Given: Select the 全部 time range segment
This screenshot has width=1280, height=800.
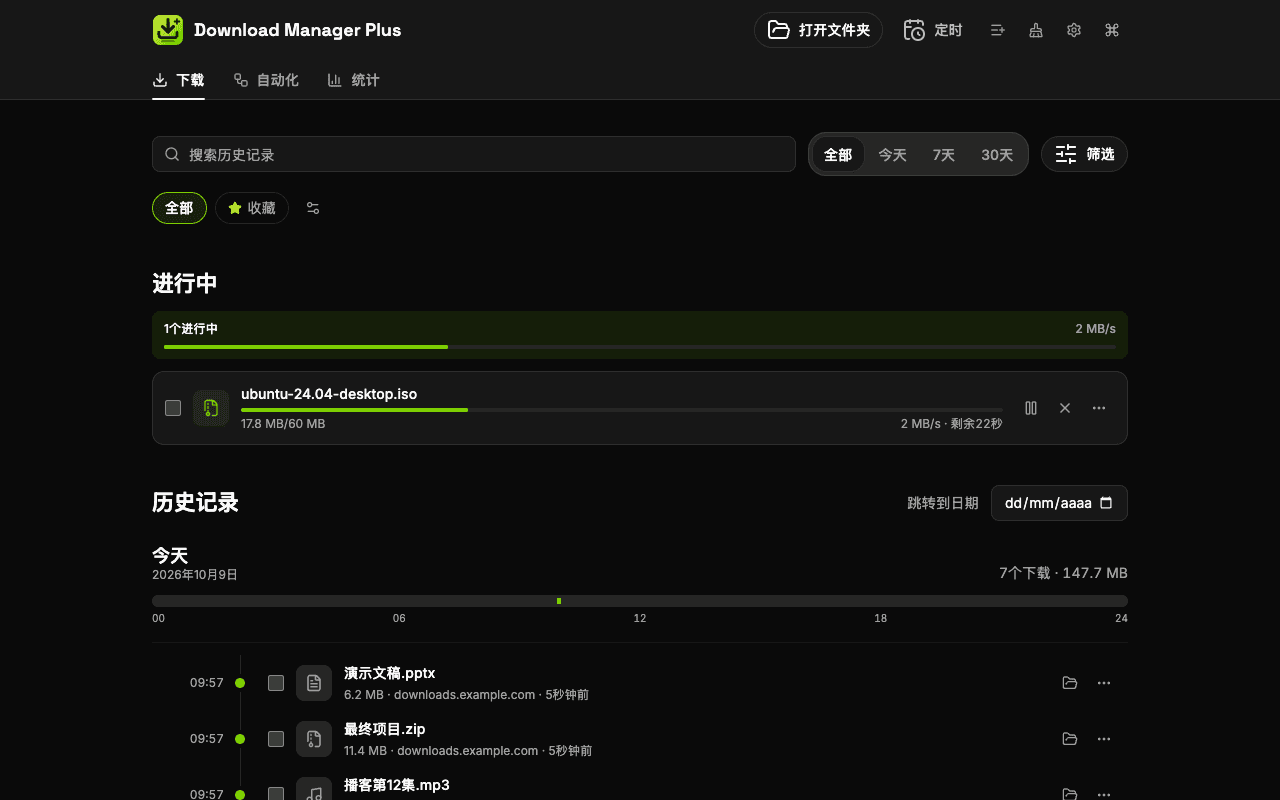Looking at the screenshot, I should point(838,154).
